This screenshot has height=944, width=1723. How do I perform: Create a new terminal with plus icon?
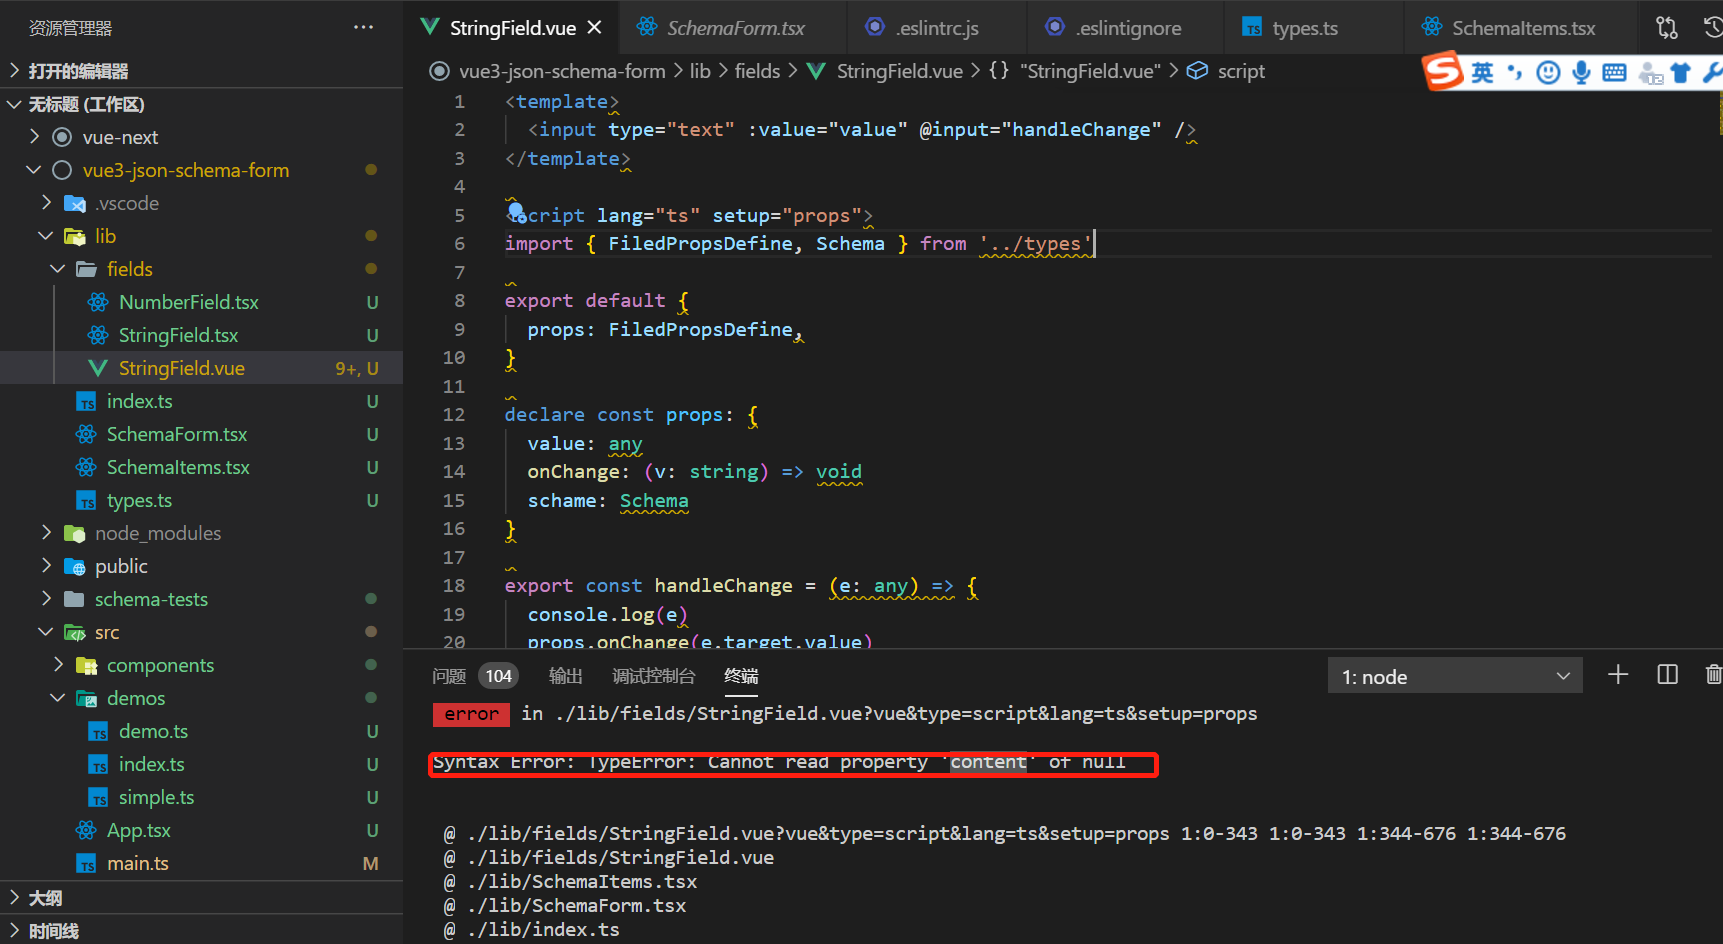(1618, 675)
